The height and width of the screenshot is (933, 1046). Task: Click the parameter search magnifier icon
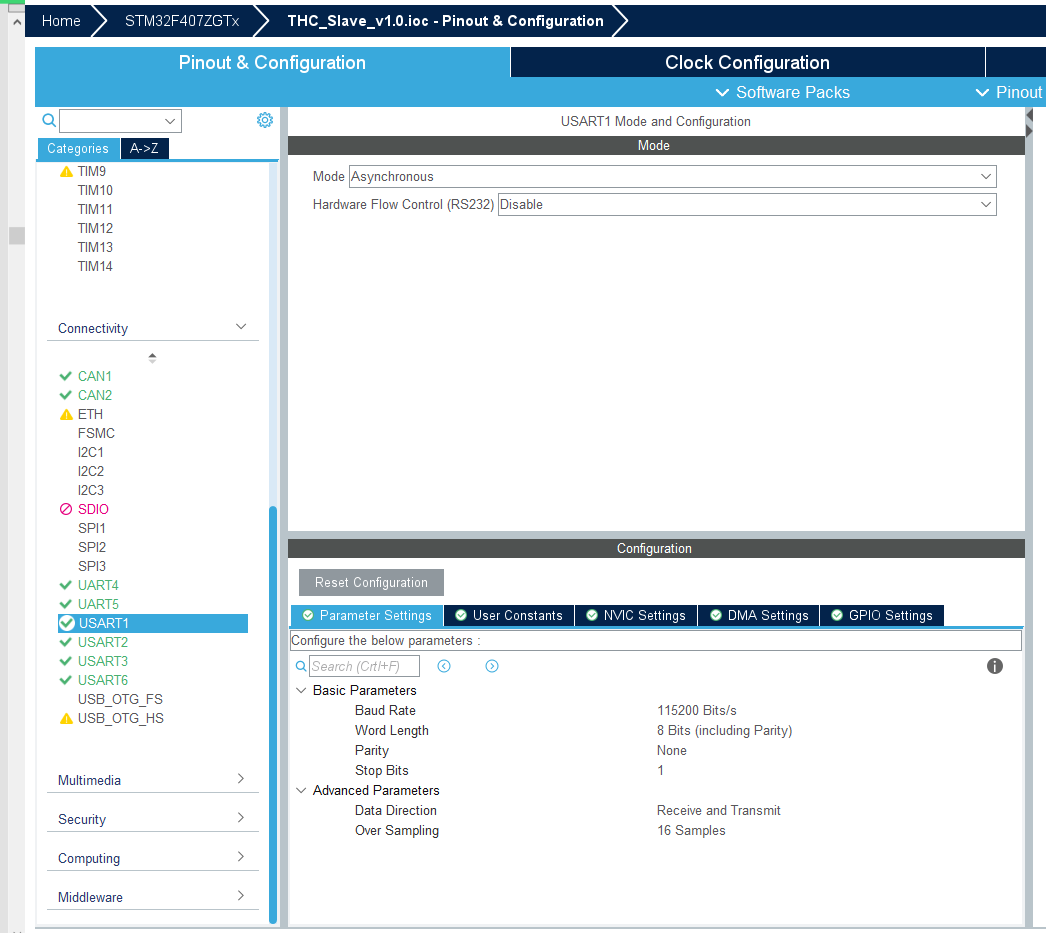(301, 666)
